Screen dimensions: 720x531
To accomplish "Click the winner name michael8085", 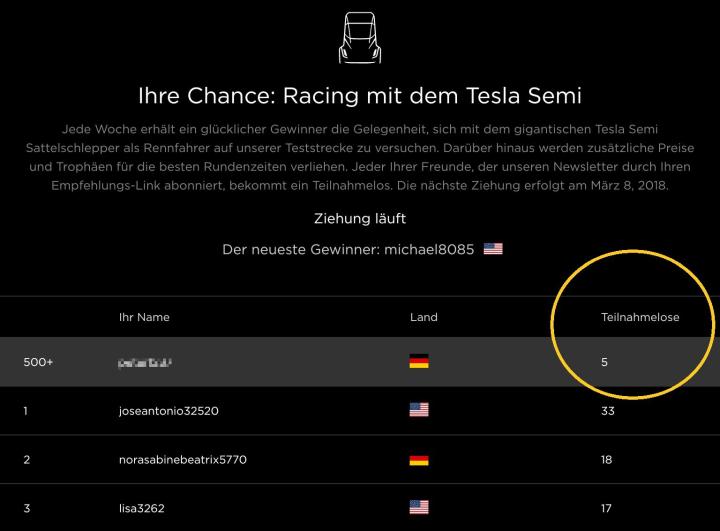I will 429,249.
